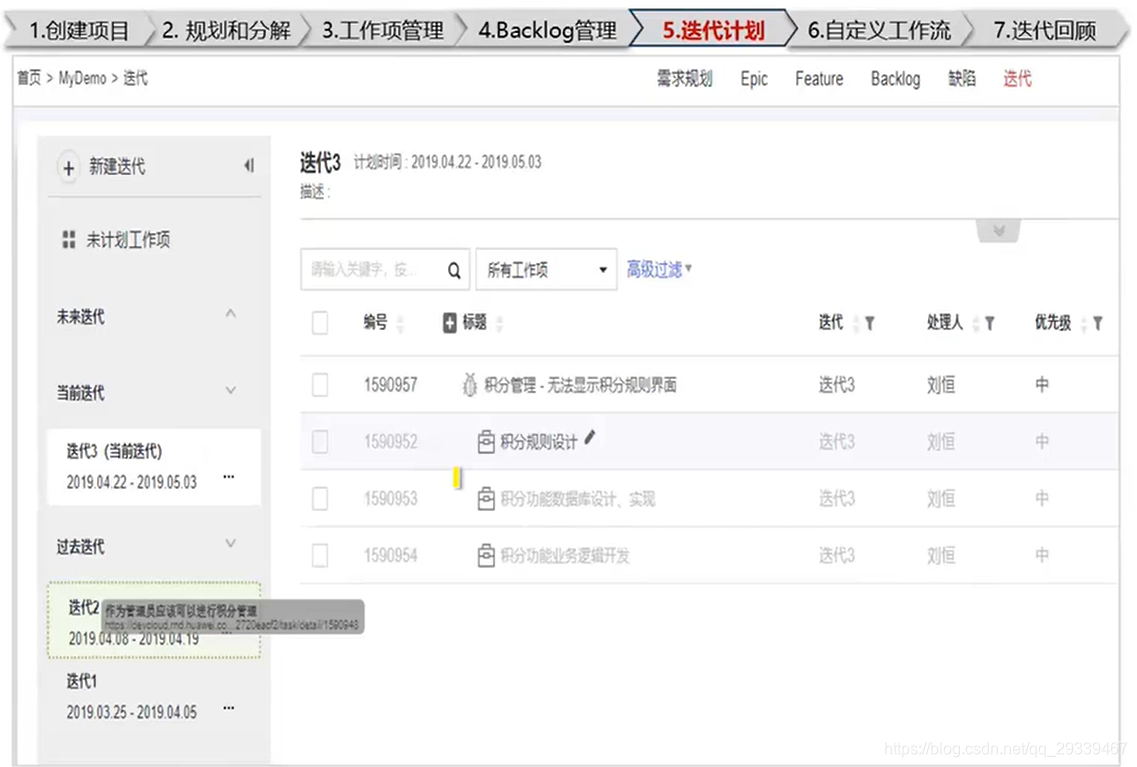
Task: Expand the 当前迭代 section chevron
Action: (231, 390)
